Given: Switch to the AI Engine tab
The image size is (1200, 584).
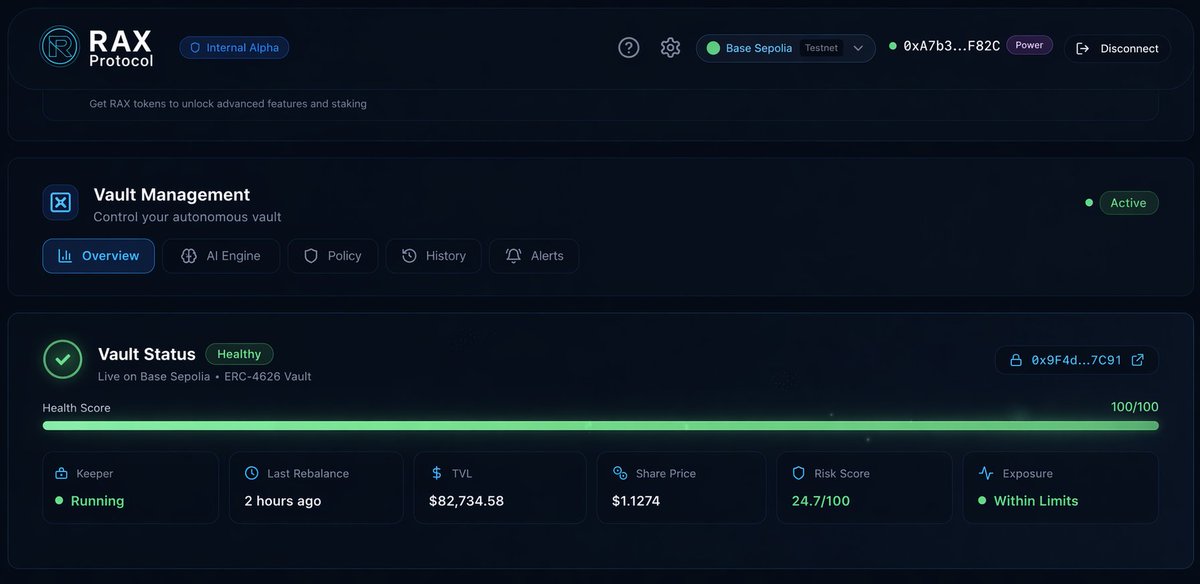Looking at the screenshot, I should tap(221, 256).
